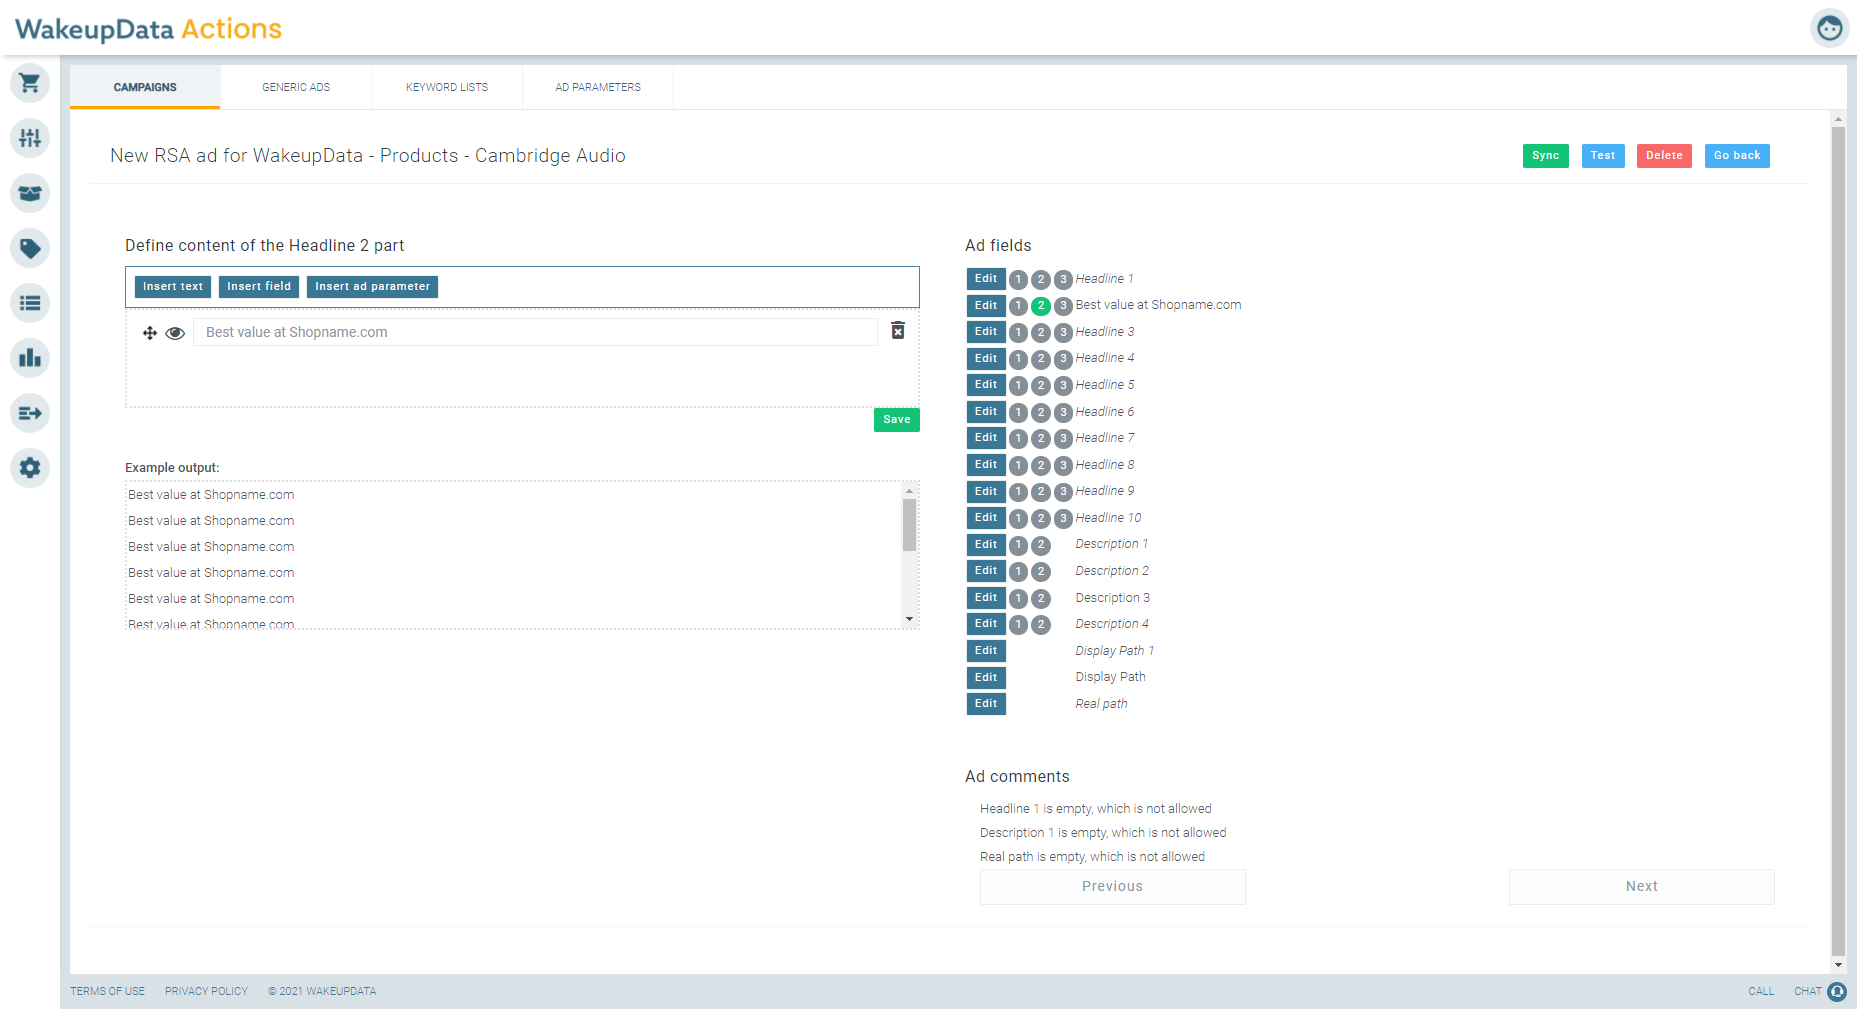Switch to the Keyword Lists tab
This screenshot has width=1857, height=1009.
tap(447, 87)
